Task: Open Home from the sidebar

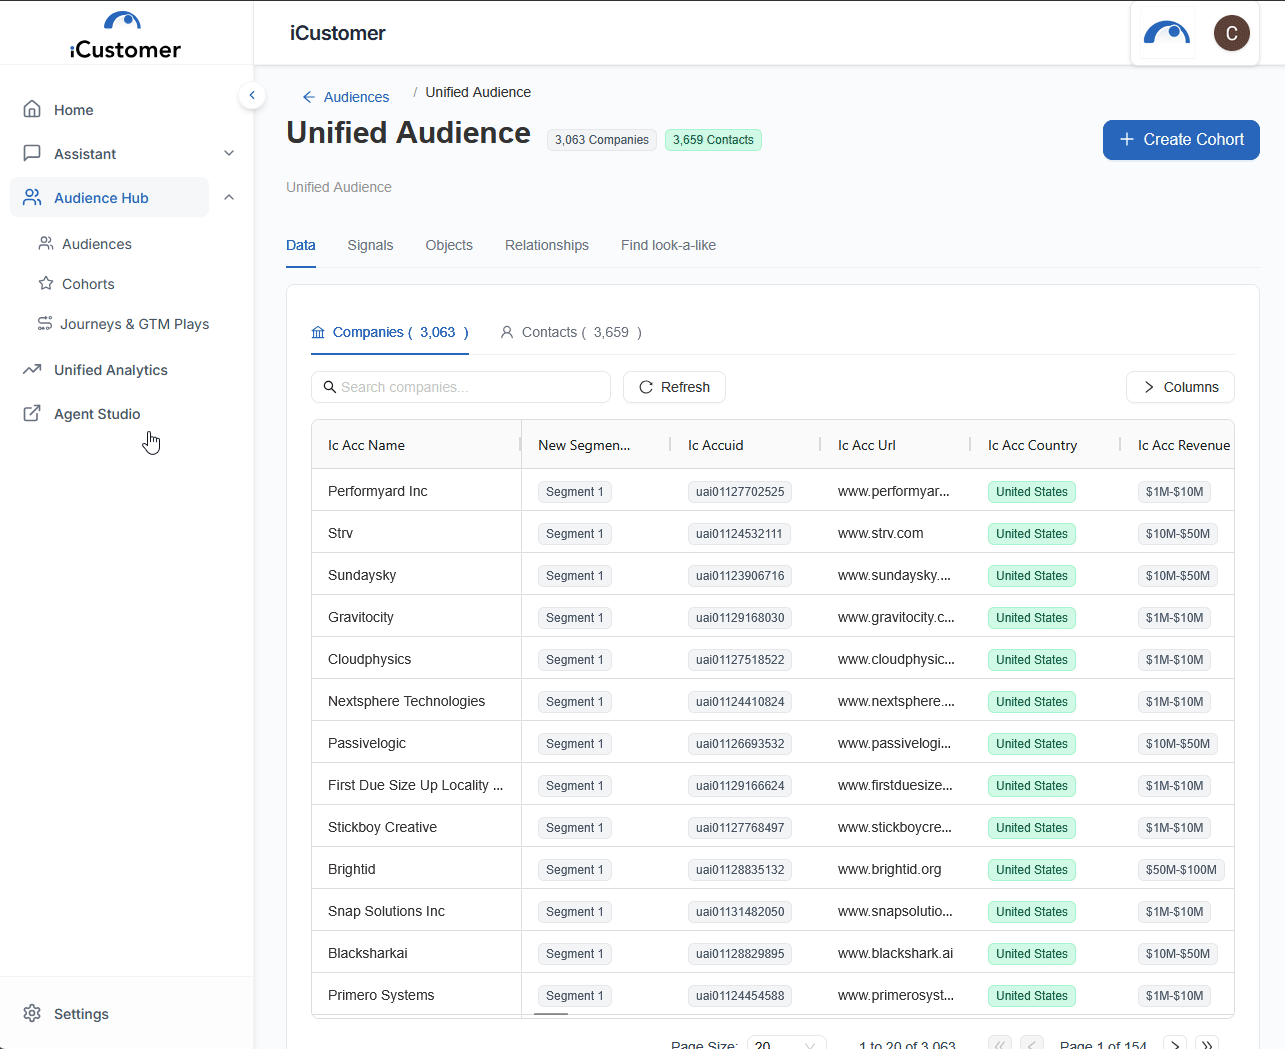Action: (x=73, y=110)
